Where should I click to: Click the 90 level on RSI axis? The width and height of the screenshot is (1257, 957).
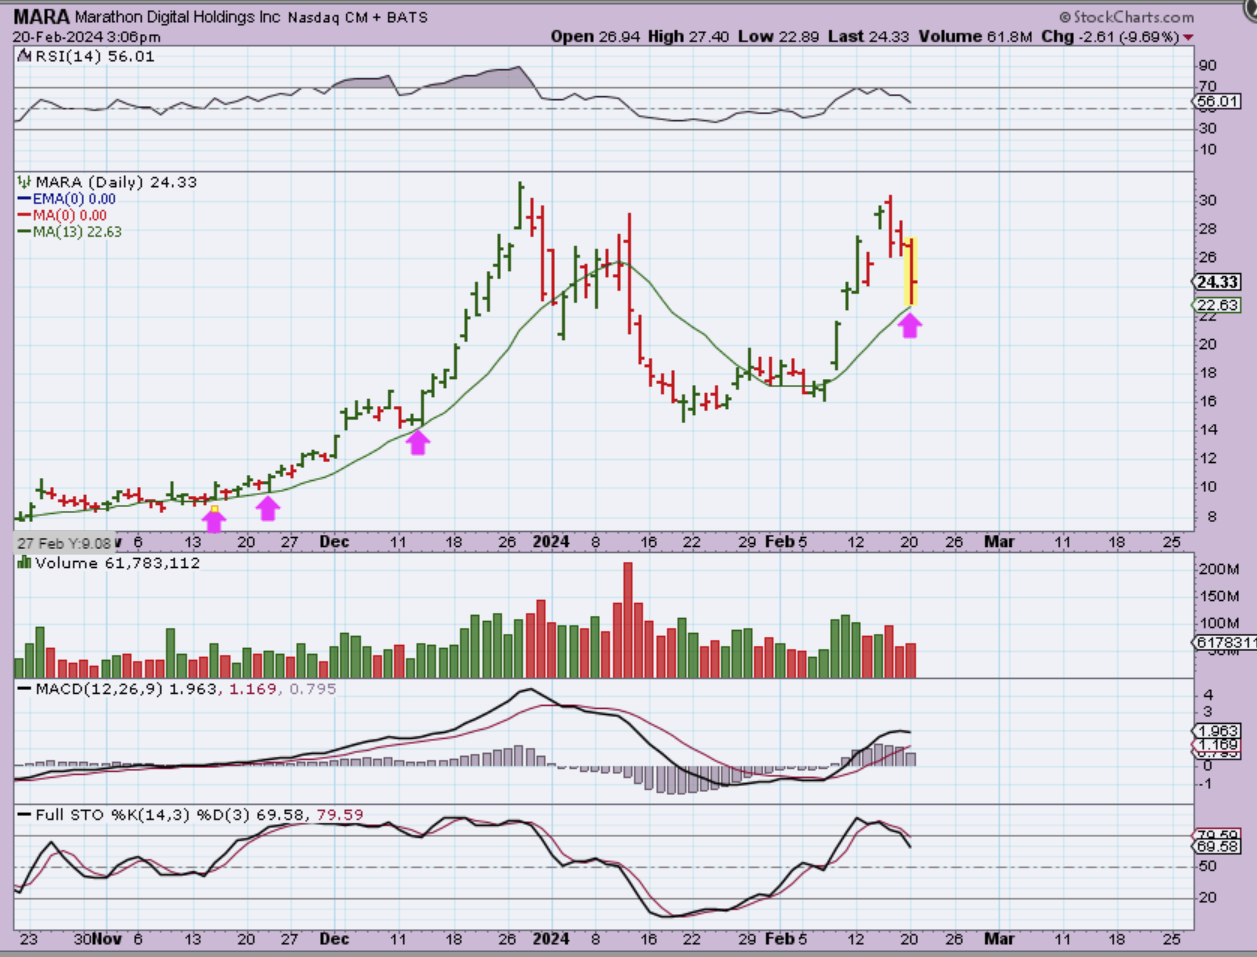[1208, 65]
